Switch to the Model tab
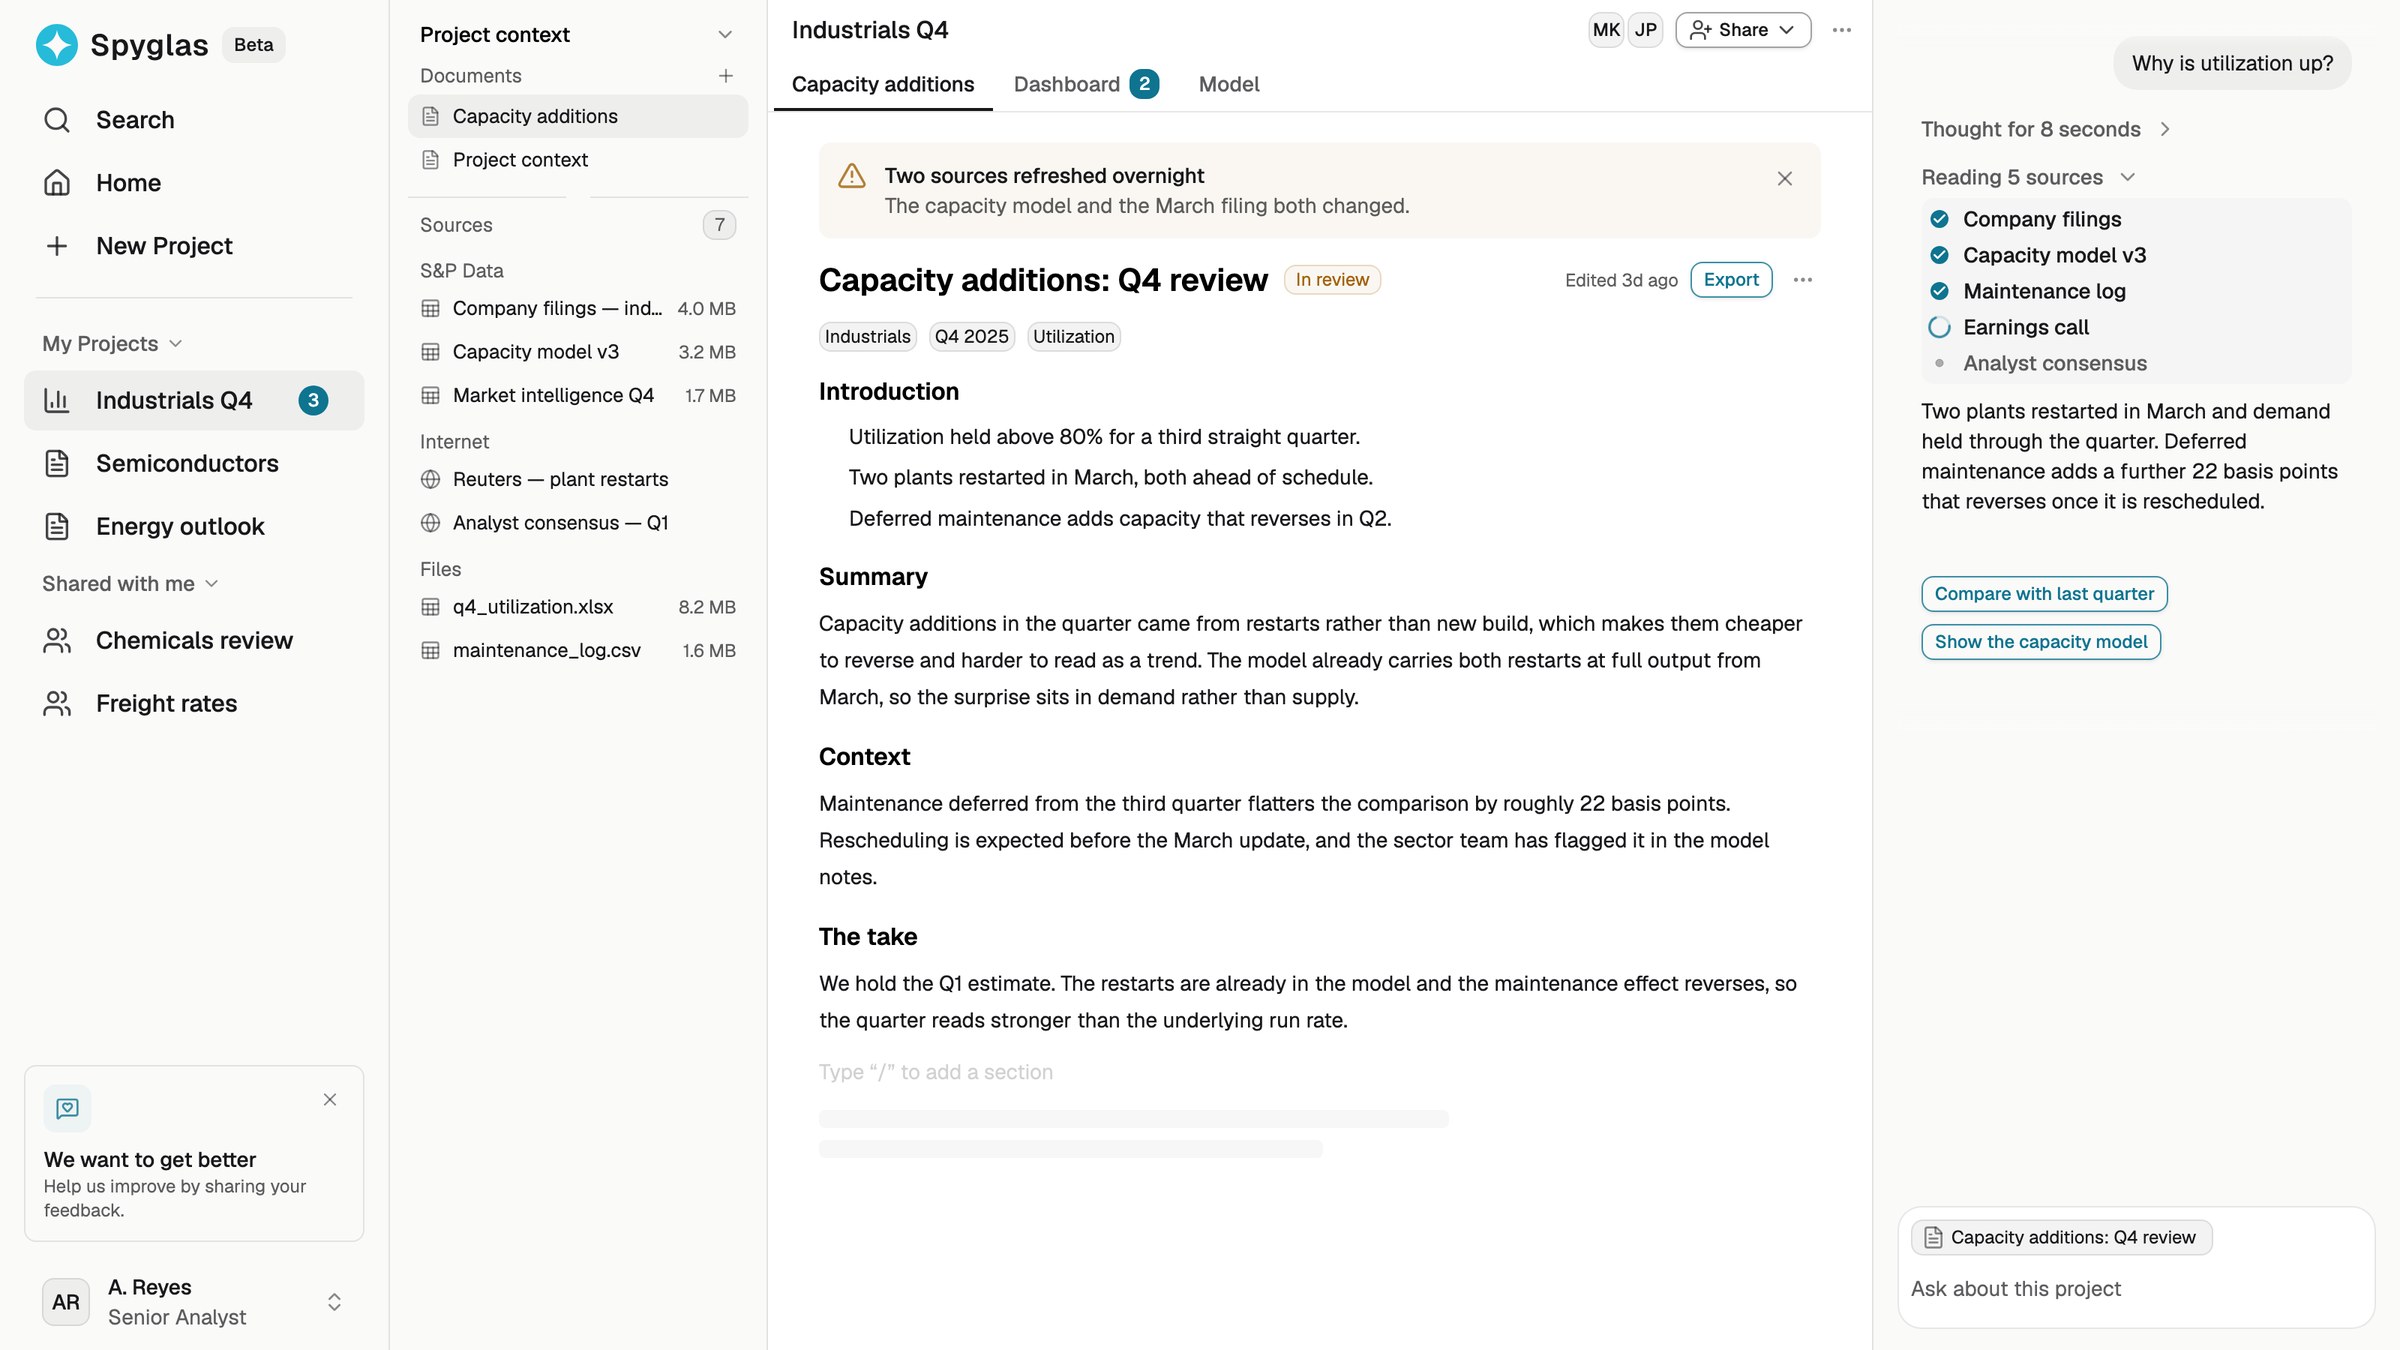Screen dimensions: 2400x1350 coord(1229,84)
